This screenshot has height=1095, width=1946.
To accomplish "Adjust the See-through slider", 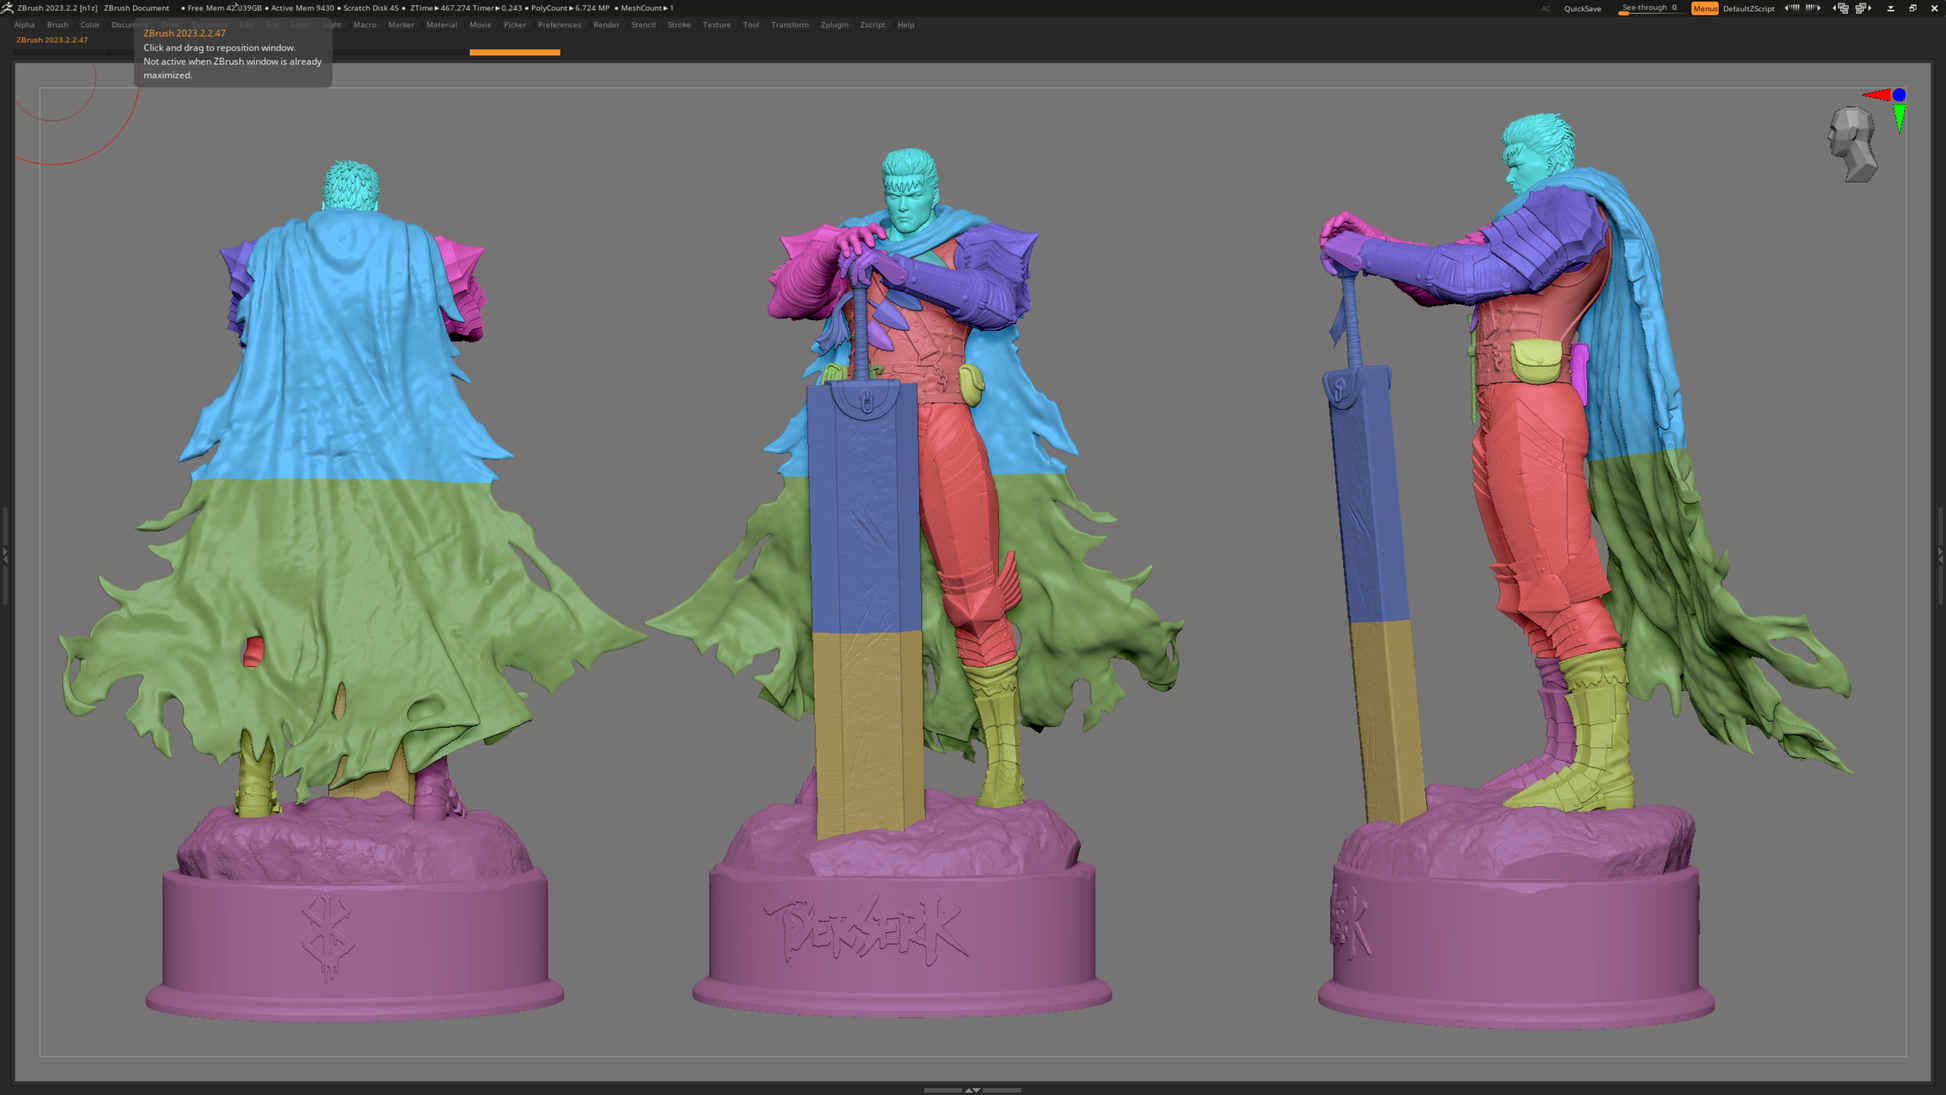I will pyautogui.click(x=1649, y=8).
